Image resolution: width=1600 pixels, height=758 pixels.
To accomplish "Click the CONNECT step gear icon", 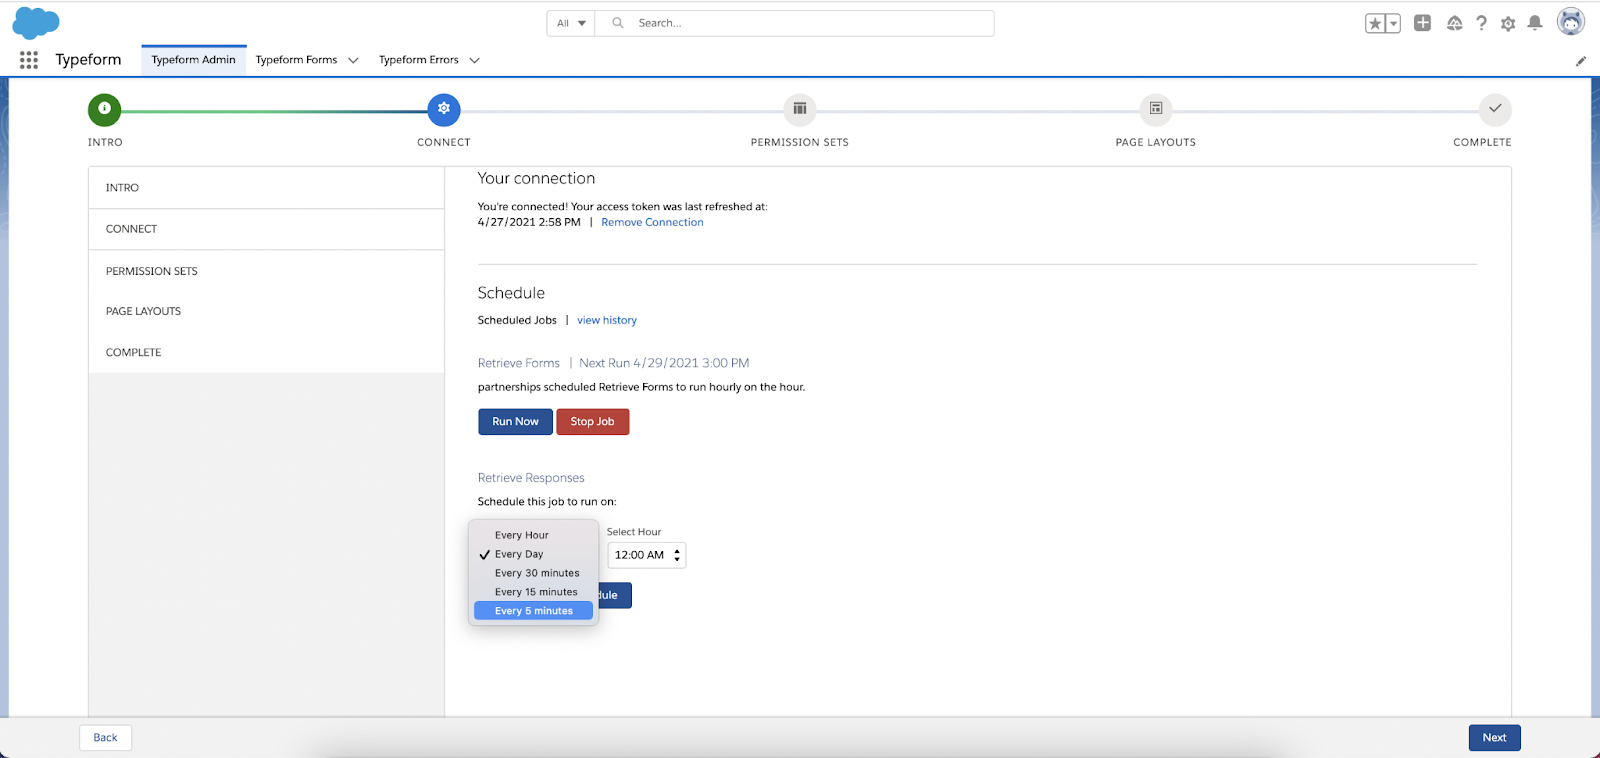I will [x=444, y=109].
